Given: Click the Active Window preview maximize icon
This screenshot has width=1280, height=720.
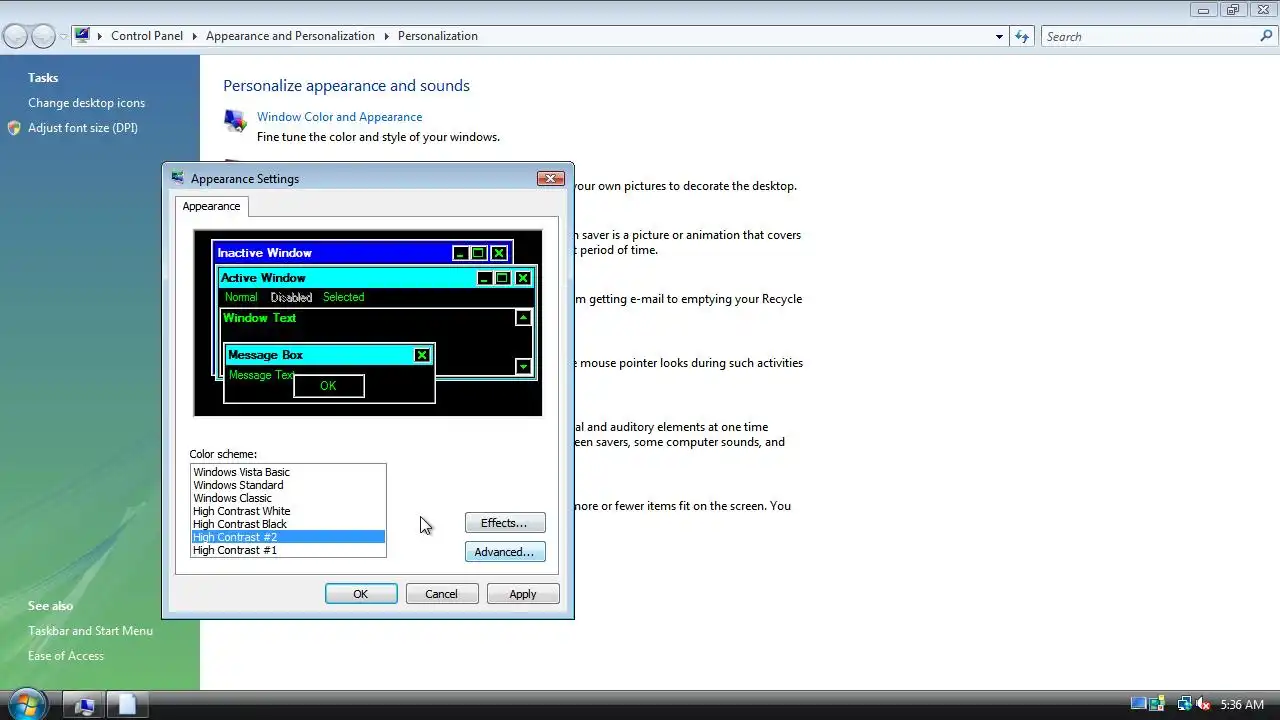Looking at the screenshot, I should click(503, 278).
